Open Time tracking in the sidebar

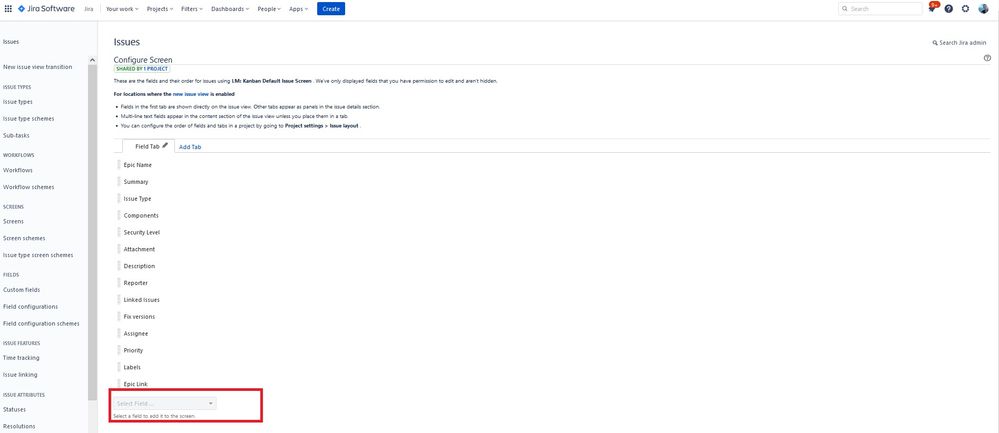21,358
